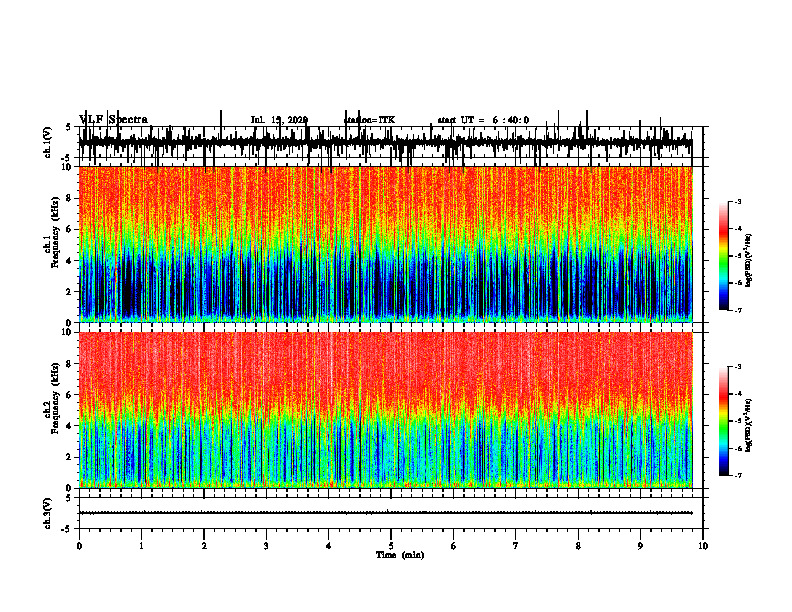
Task: Click the '5' tick on the time axis
Action: pos(391,546)
